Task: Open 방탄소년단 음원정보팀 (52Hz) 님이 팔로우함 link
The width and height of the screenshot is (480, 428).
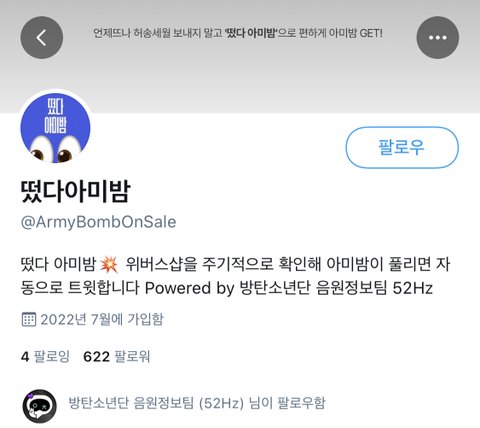Action: point(197,403)
